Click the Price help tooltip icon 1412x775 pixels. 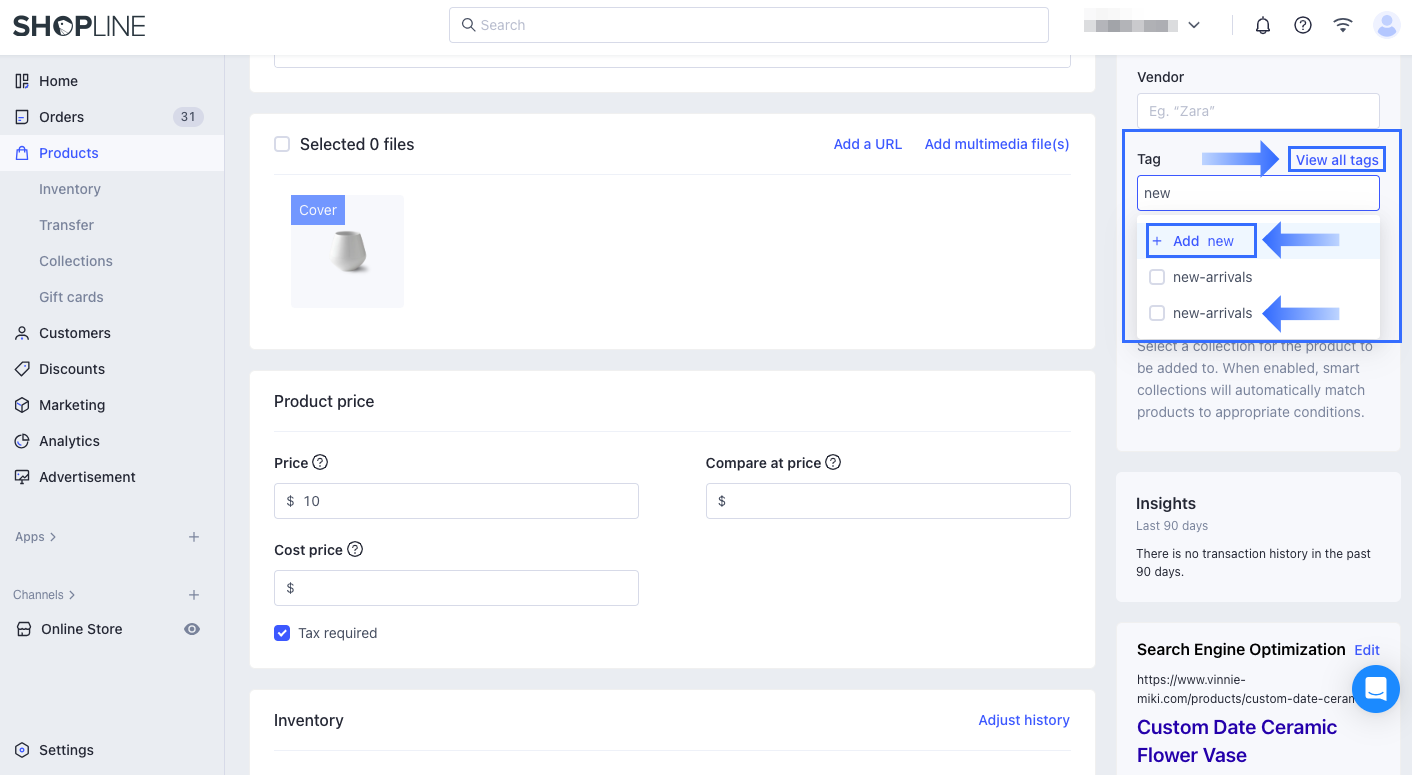tap(320, 463)
